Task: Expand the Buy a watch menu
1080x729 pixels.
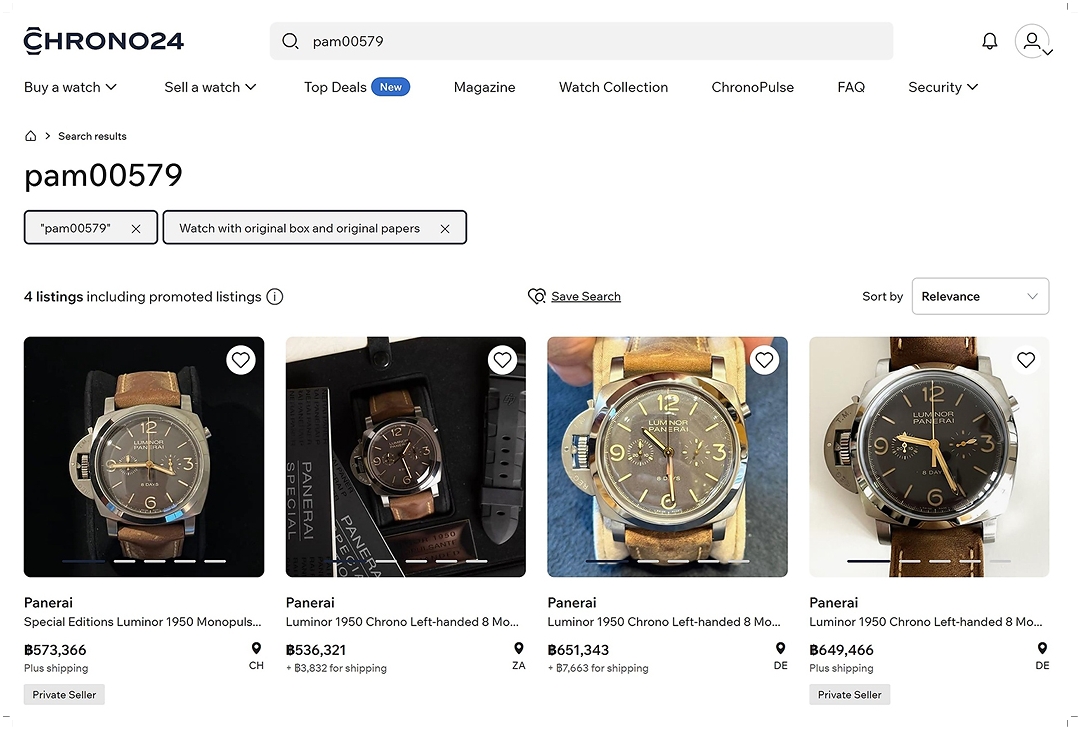Action: pyautogui.click(x=70, y=87)
